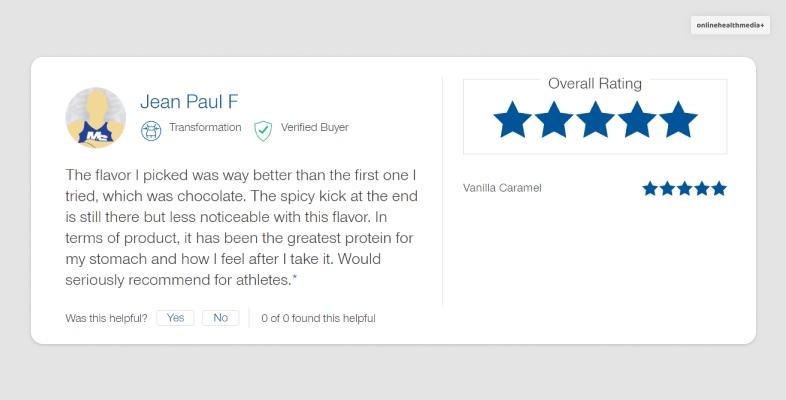Image resolution: width=786 pixels, height=400 pixels.
Task: Click the fourth large Overall Rating star
Action: click(636, 120)
